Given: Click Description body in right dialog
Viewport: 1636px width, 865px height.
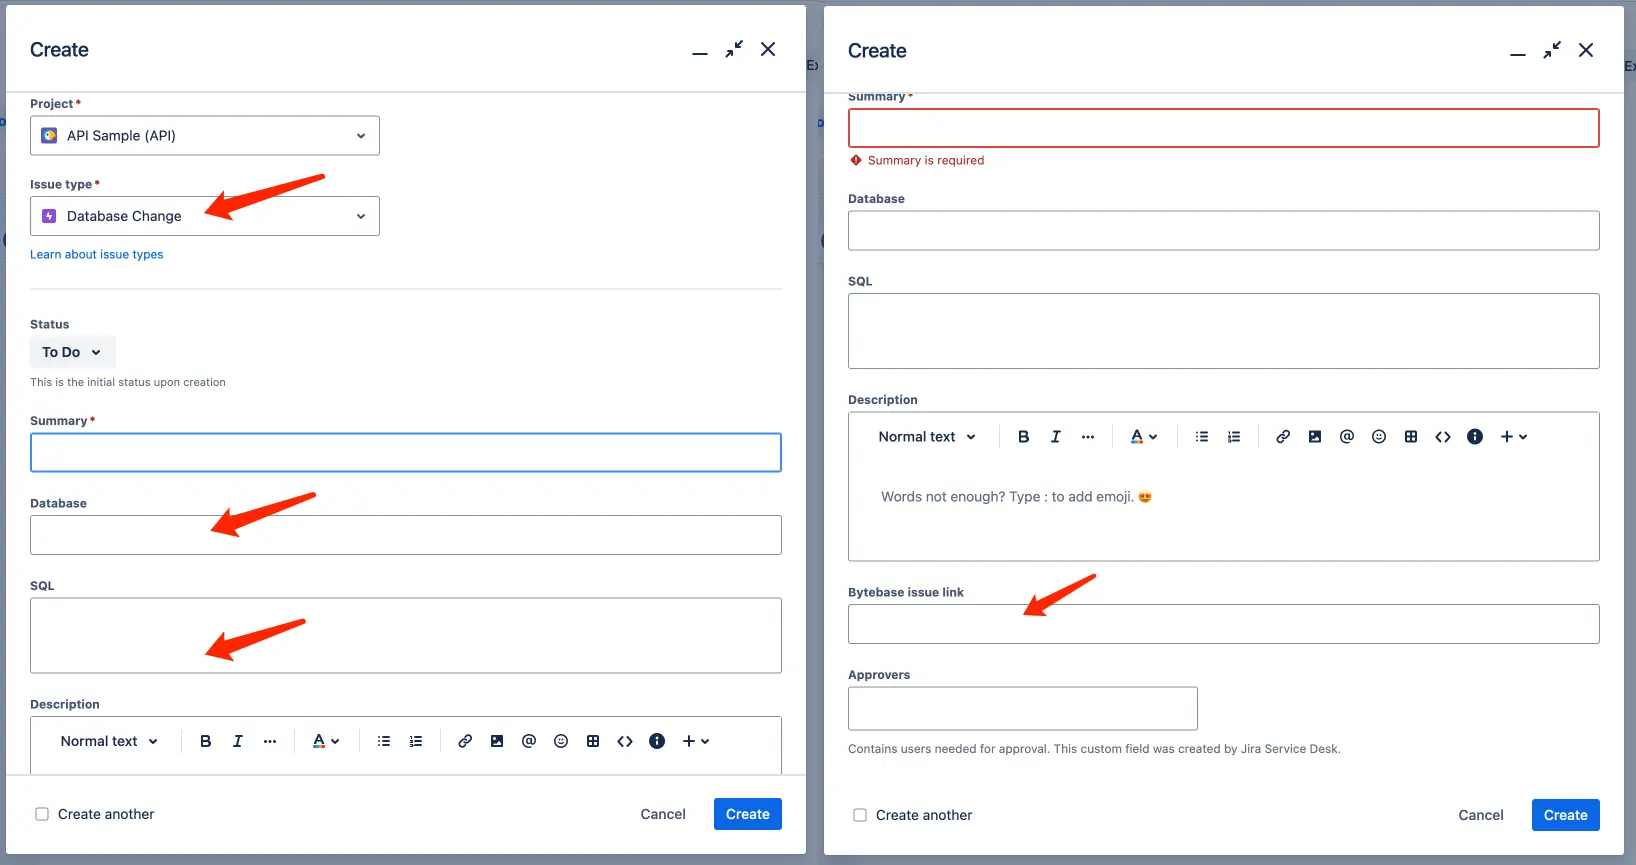Looking at the screenshot, I should click(x=1224, y=510).
